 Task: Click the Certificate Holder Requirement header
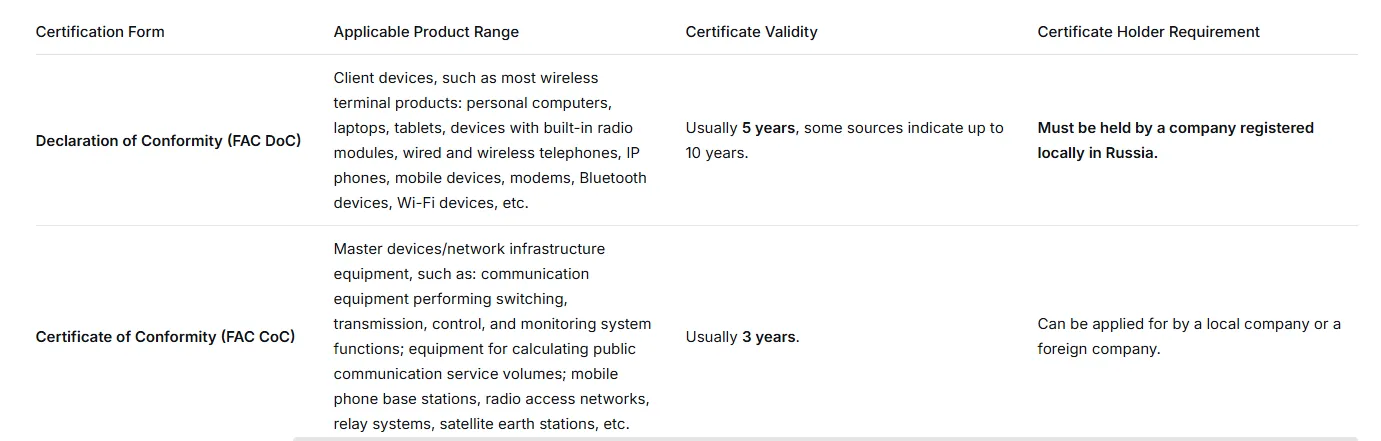1148,32
